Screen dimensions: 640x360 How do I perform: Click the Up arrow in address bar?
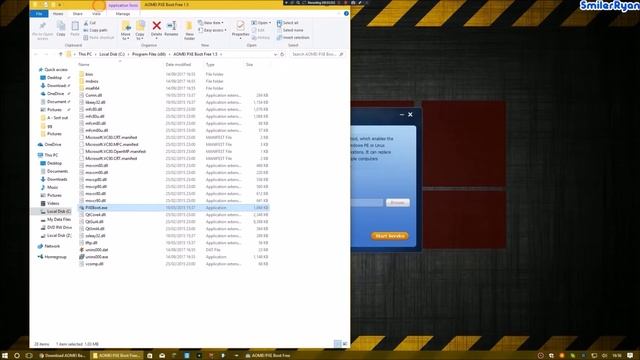point(60,54)
